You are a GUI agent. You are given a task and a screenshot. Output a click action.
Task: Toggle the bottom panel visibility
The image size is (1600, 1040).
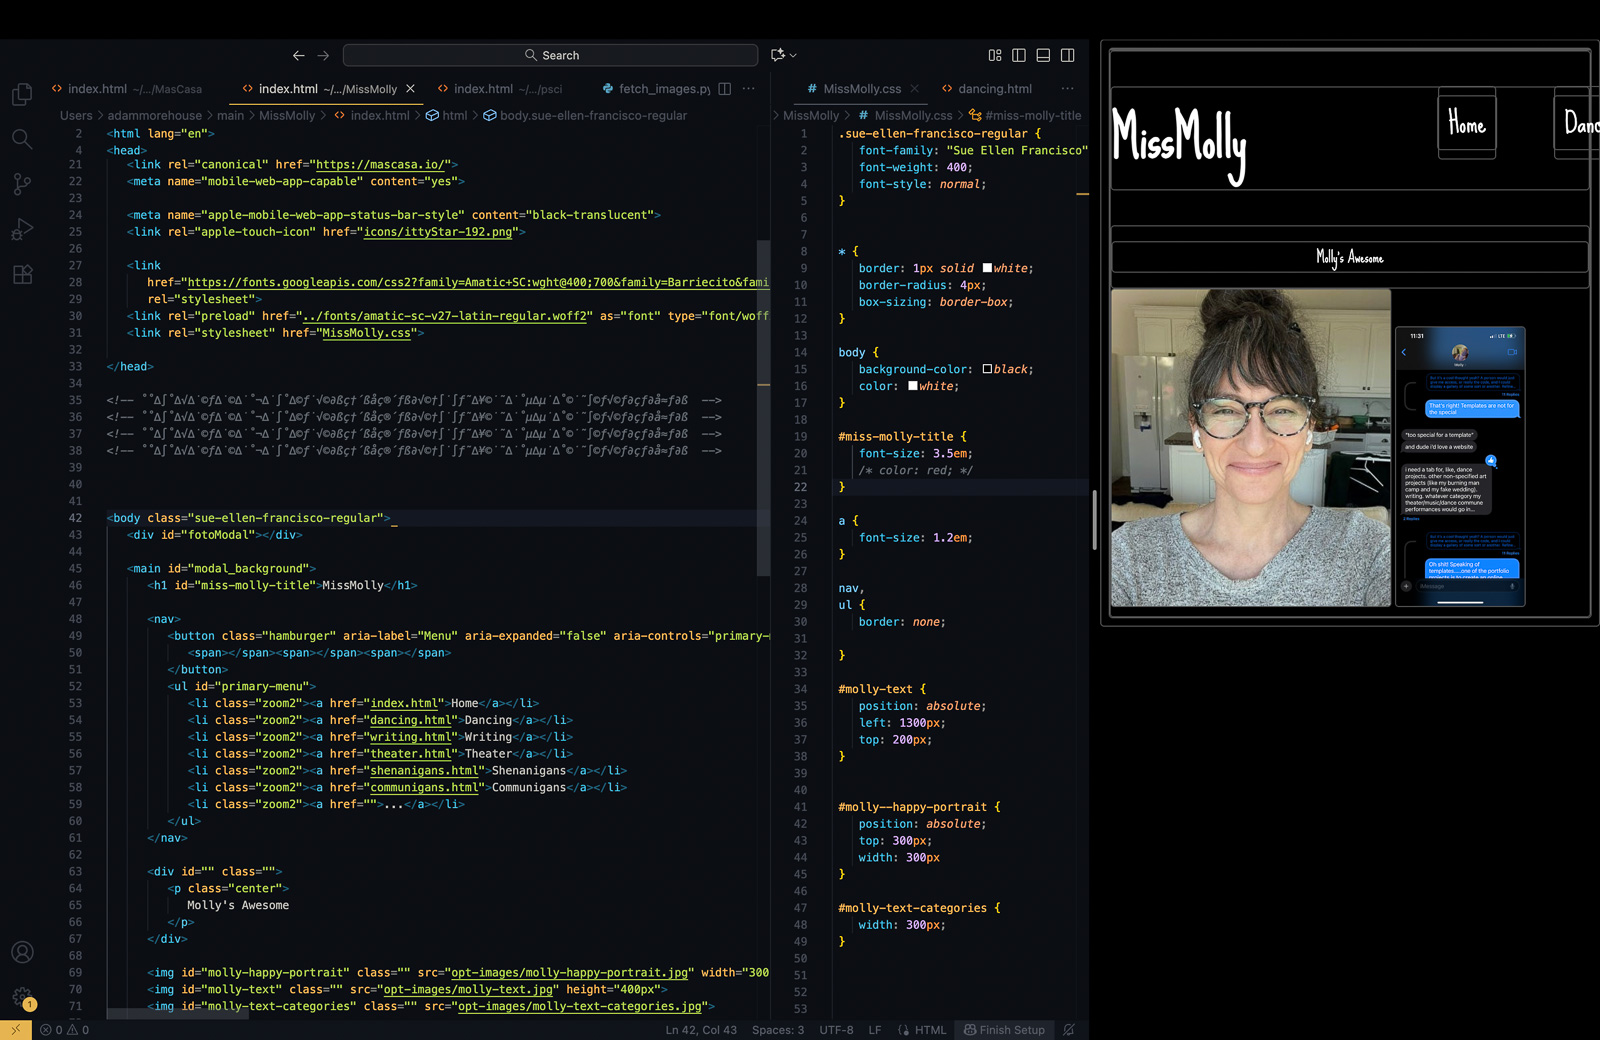(x=1043, y=55)
